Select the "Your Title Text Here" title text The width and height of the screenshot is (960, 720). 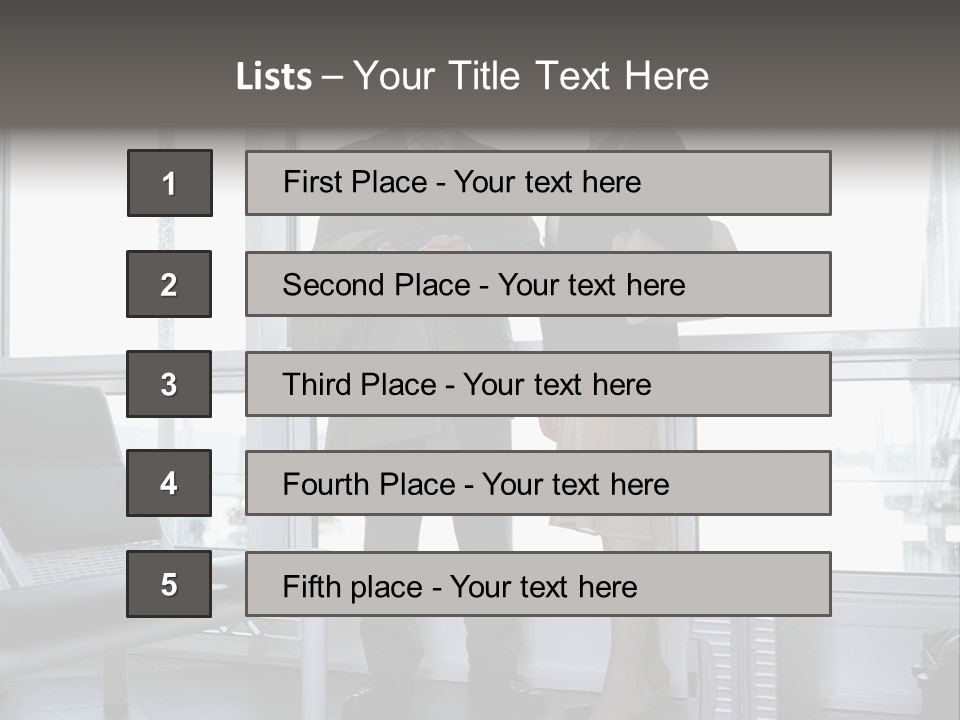coord(531,76)
